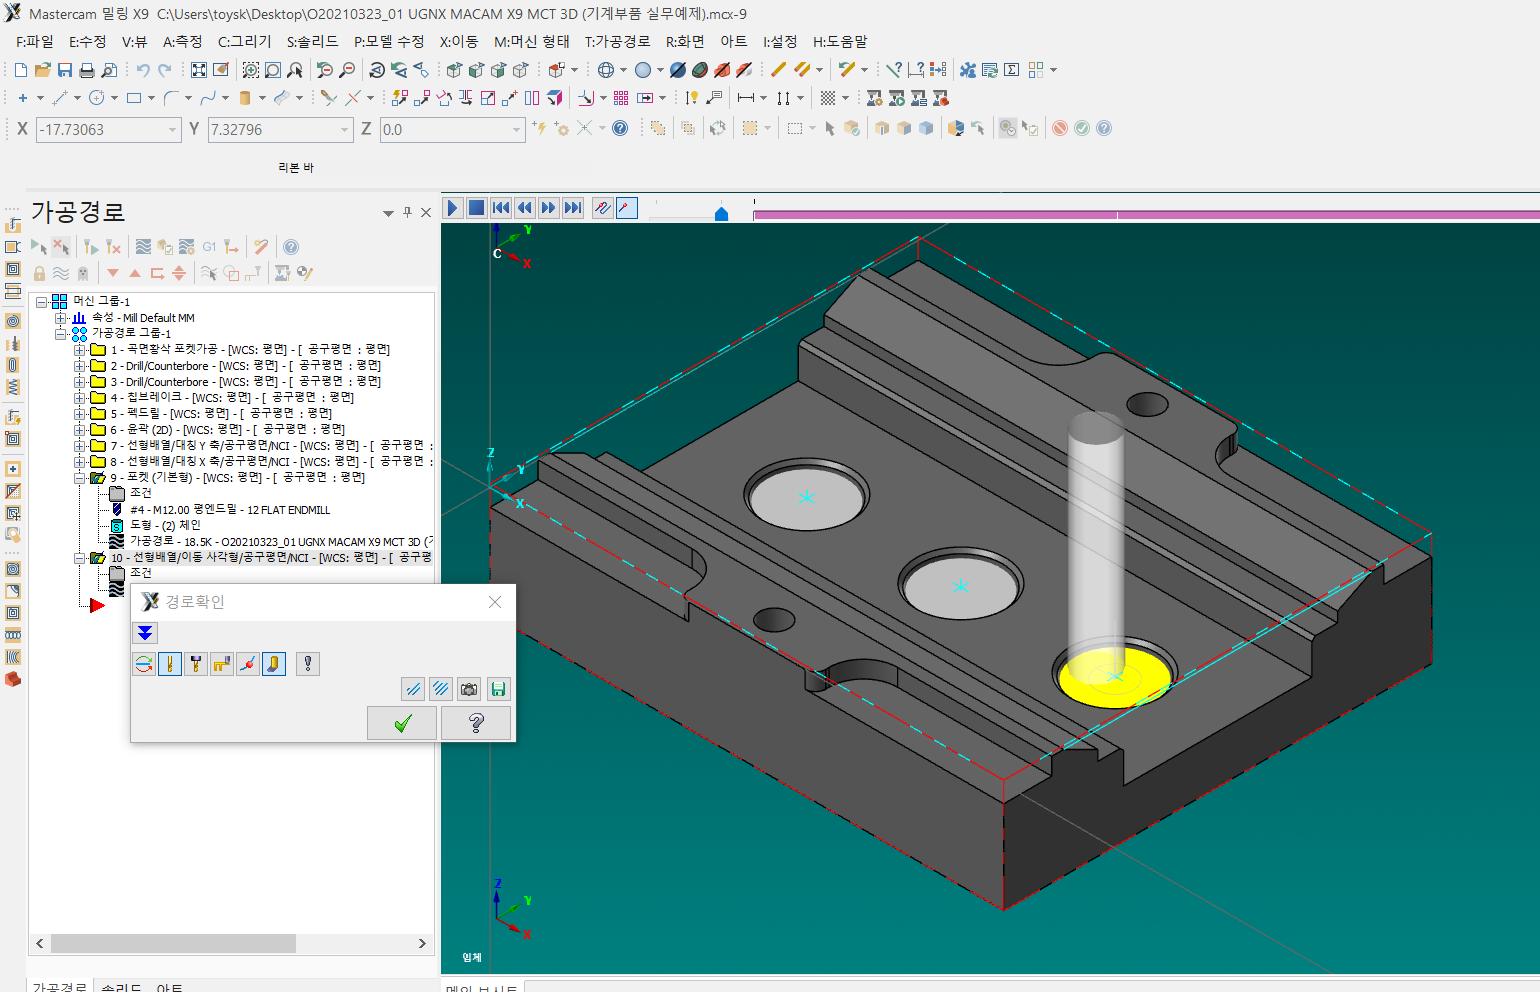Screen dimensions: 1540x992
Task: Open the H:도움말 menu
Action: [840, 41]
